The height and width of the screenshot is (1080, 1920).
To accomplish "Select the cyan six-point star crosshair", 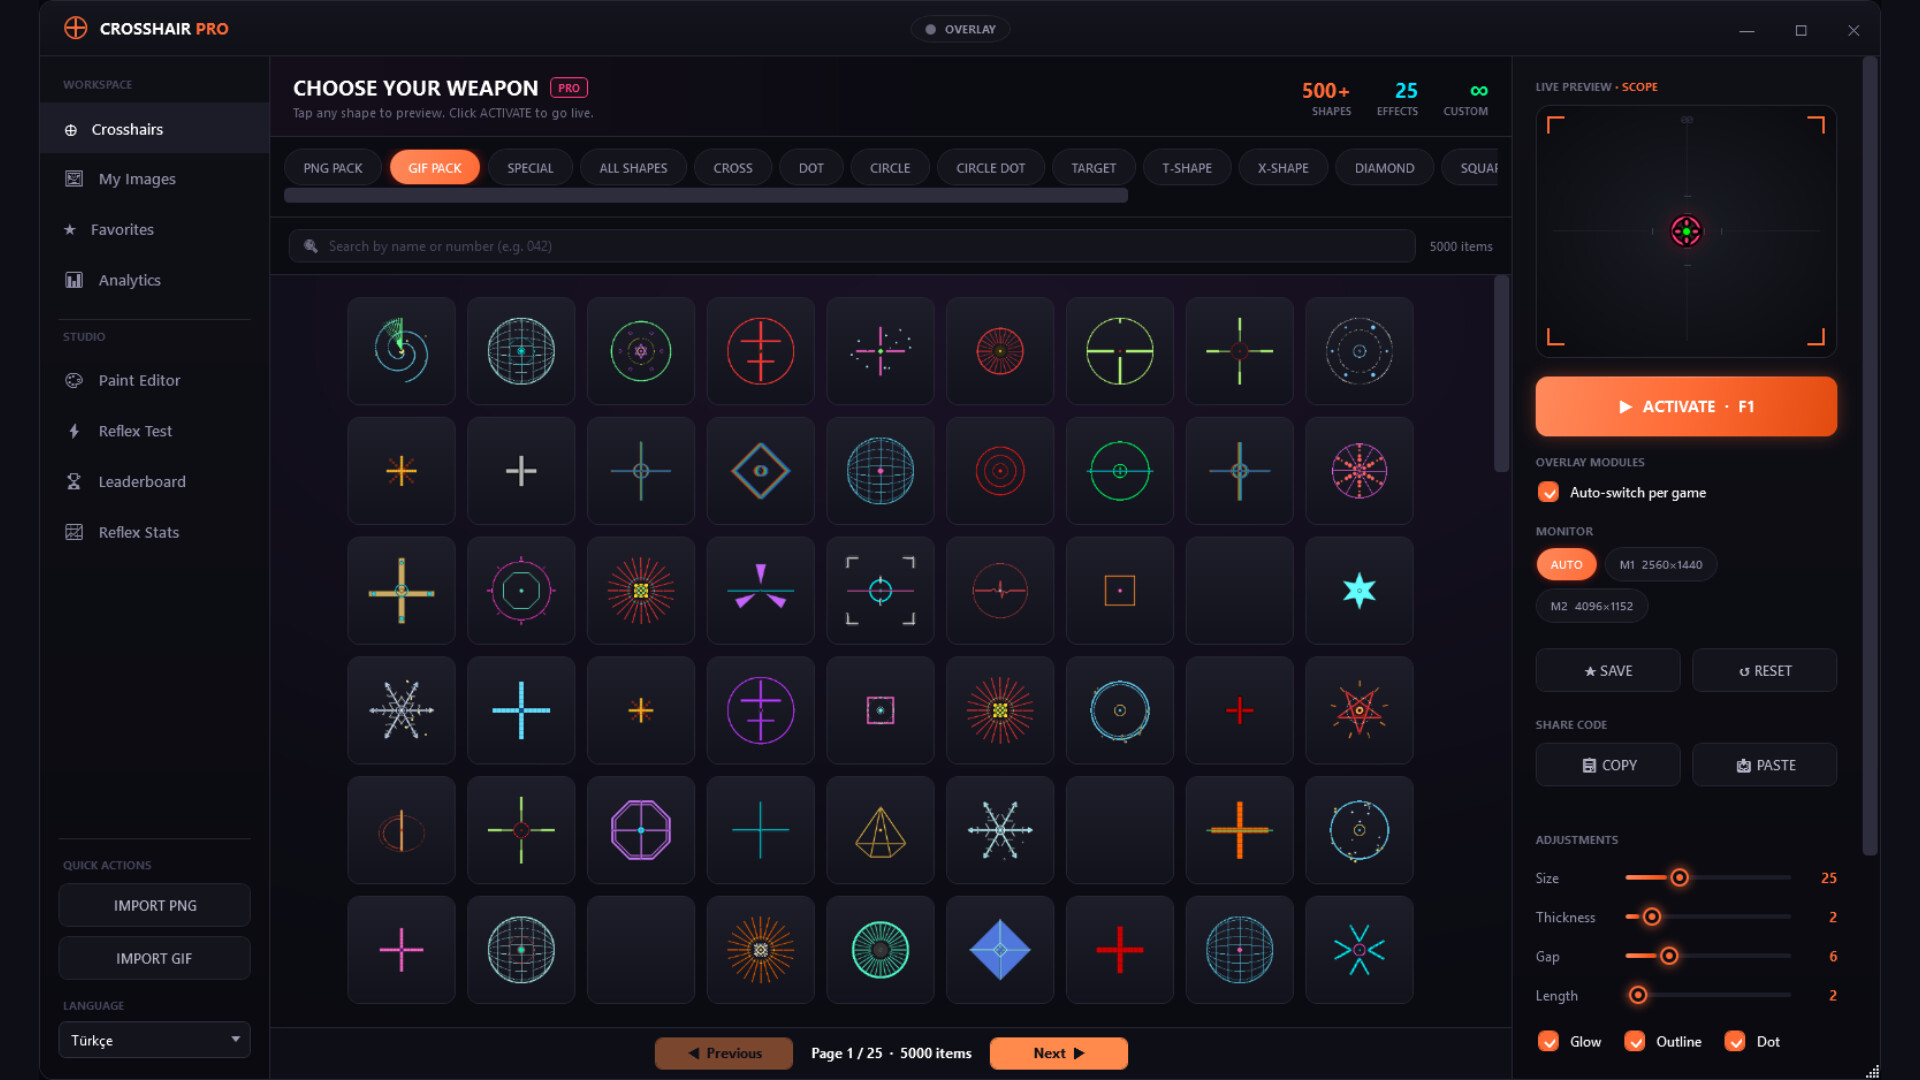I will coord(1359,590).
